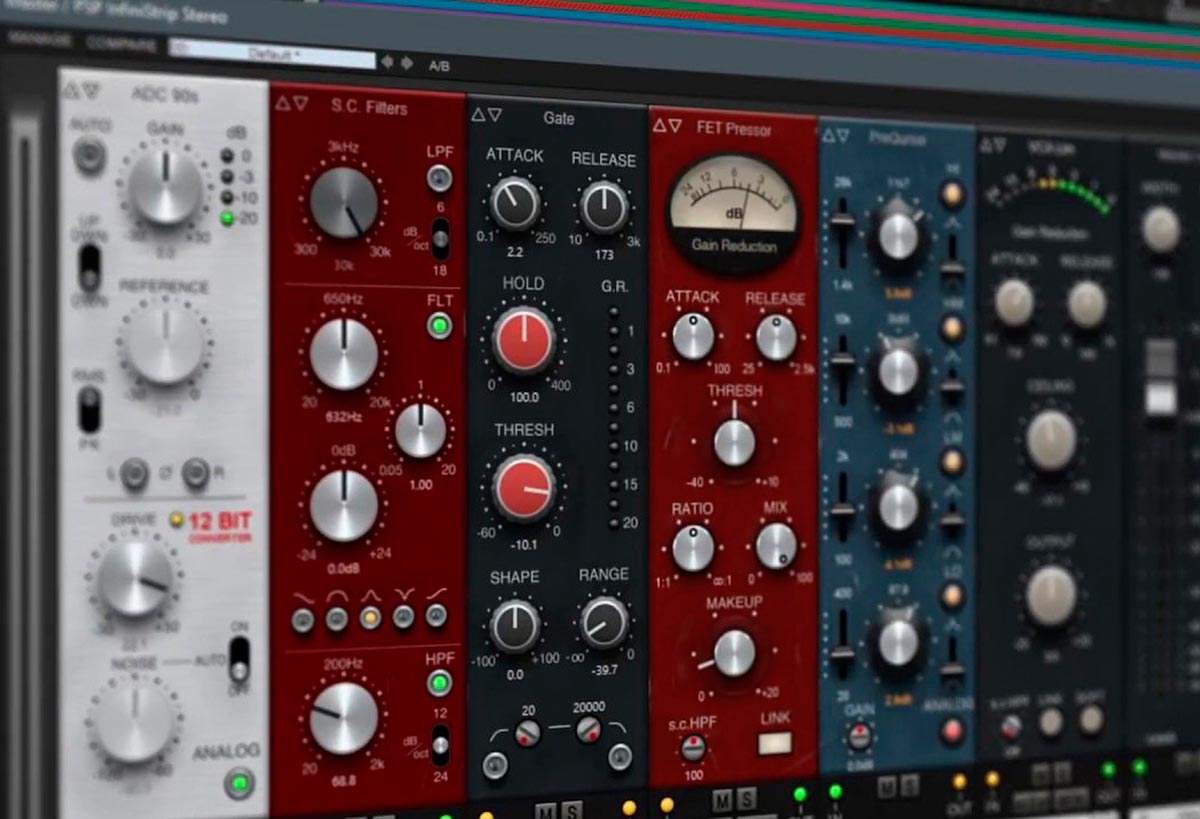Click the S.C. Filters module up triangle
The width and height of the screenshot is (1200, 819).
click(x=282, y=102)
